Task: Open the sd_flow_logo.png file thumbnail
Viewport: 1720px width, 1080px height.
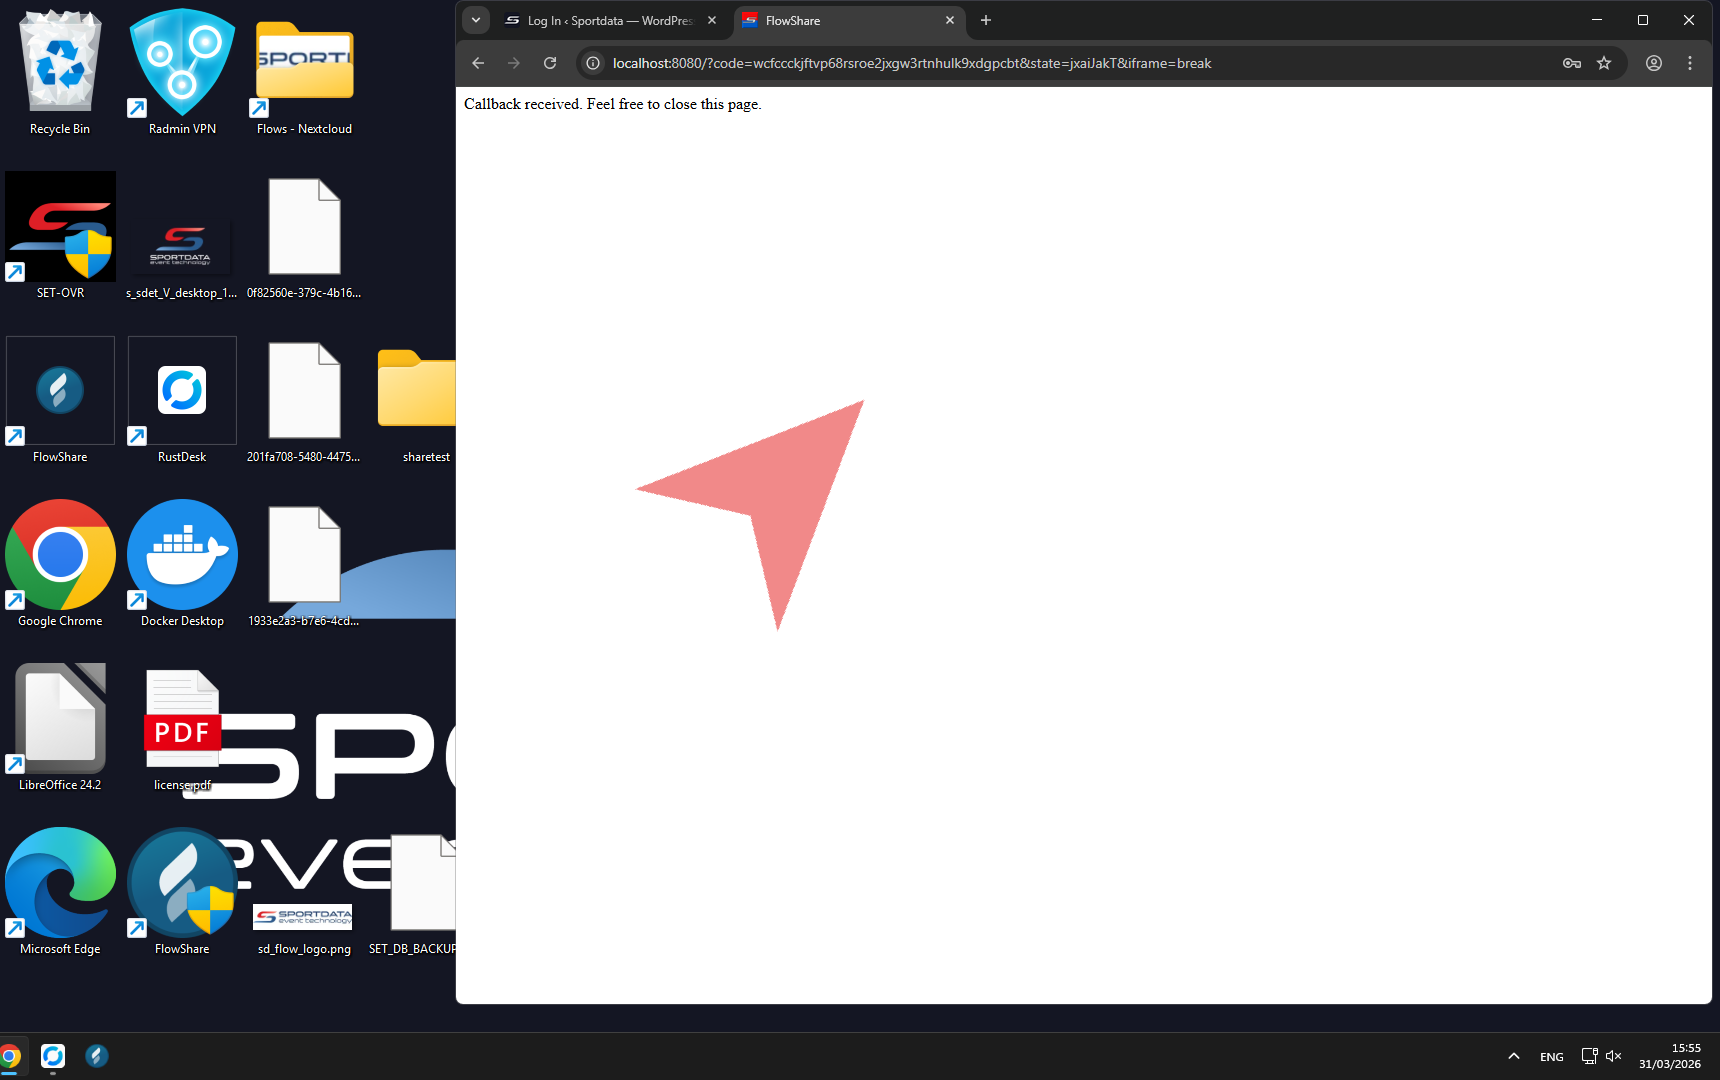Action: (x=303, y=918)
